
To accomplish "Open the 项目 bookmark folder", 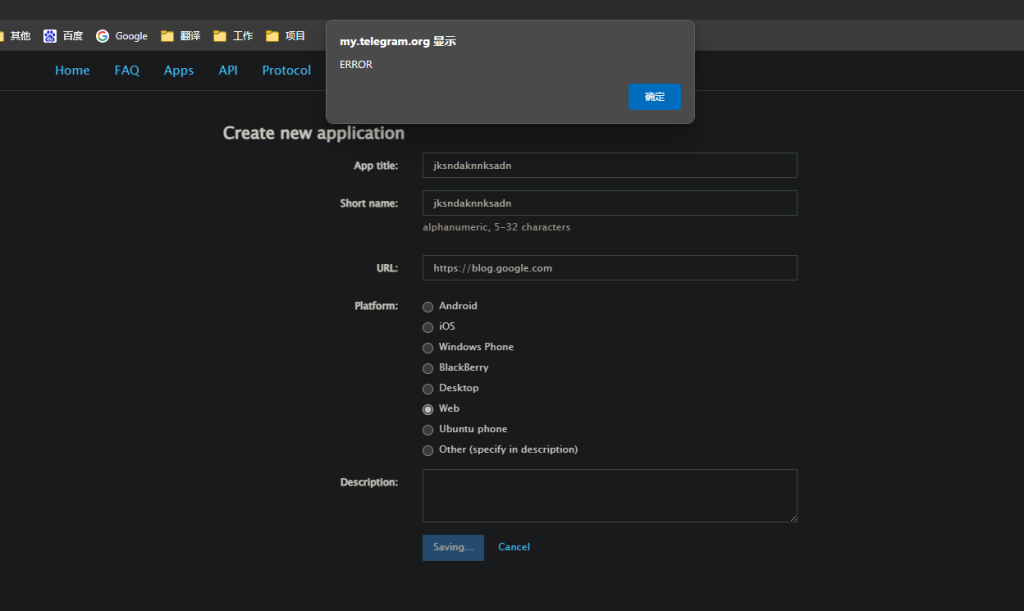I will point(286,36).
